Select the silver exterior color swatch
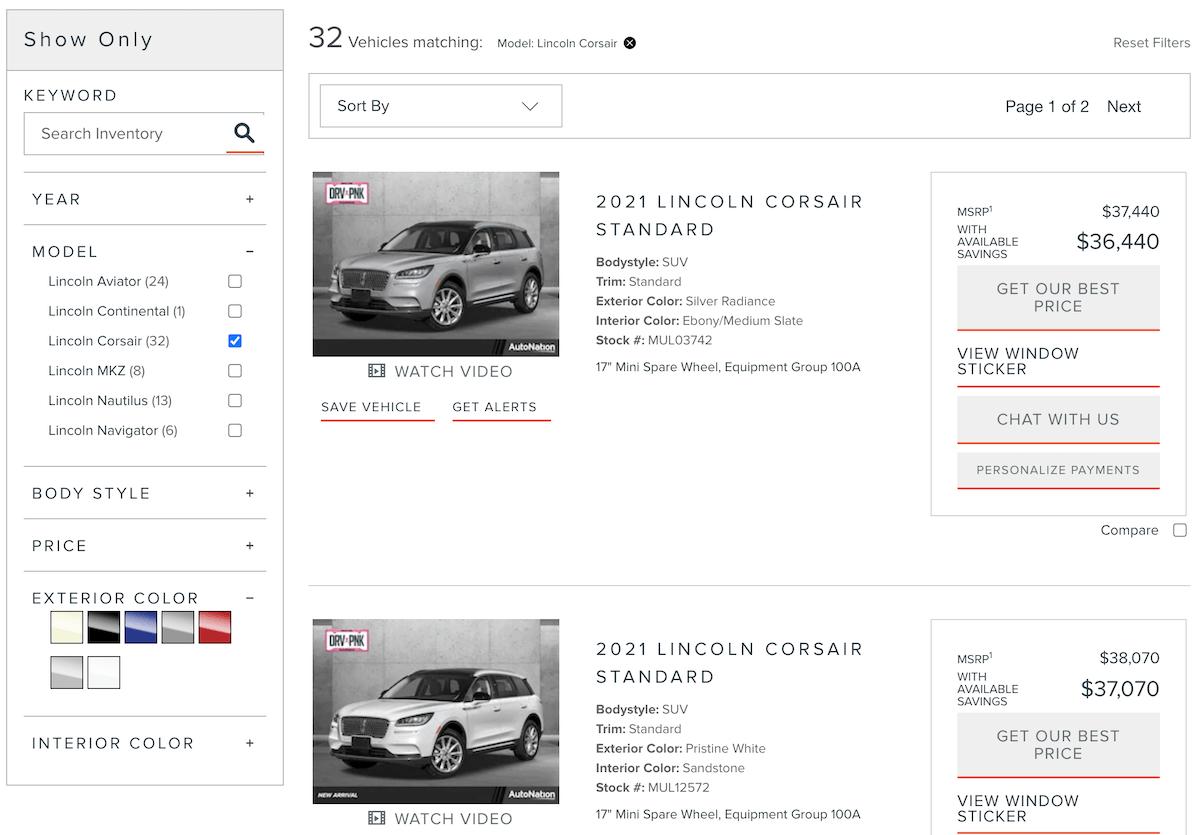The height and width of the screenshot is (835, 1200). pos(67,672)
